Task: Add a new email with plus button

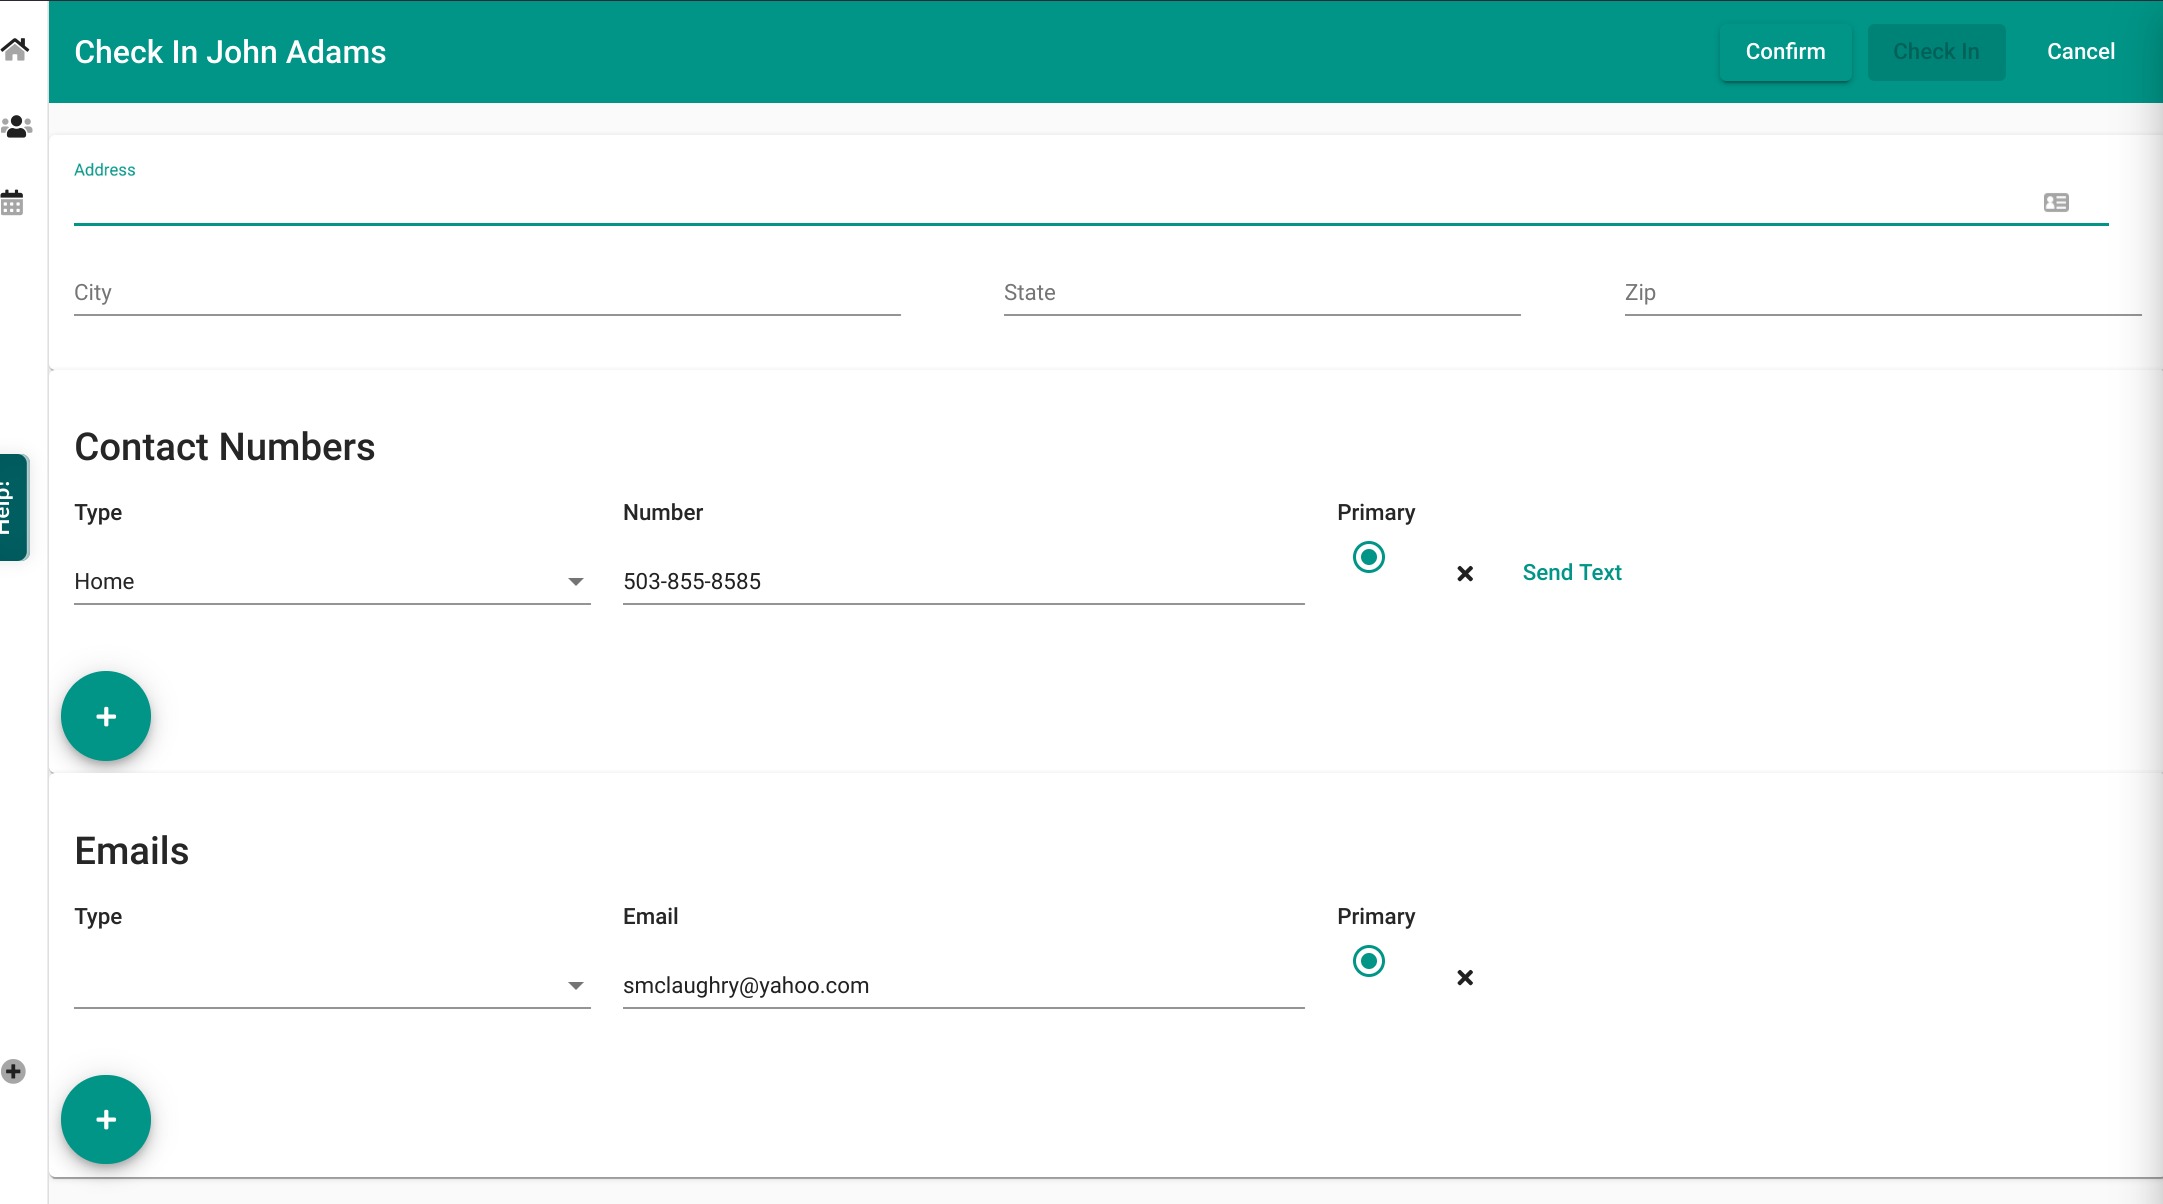Action: (x=106, y=1119)
